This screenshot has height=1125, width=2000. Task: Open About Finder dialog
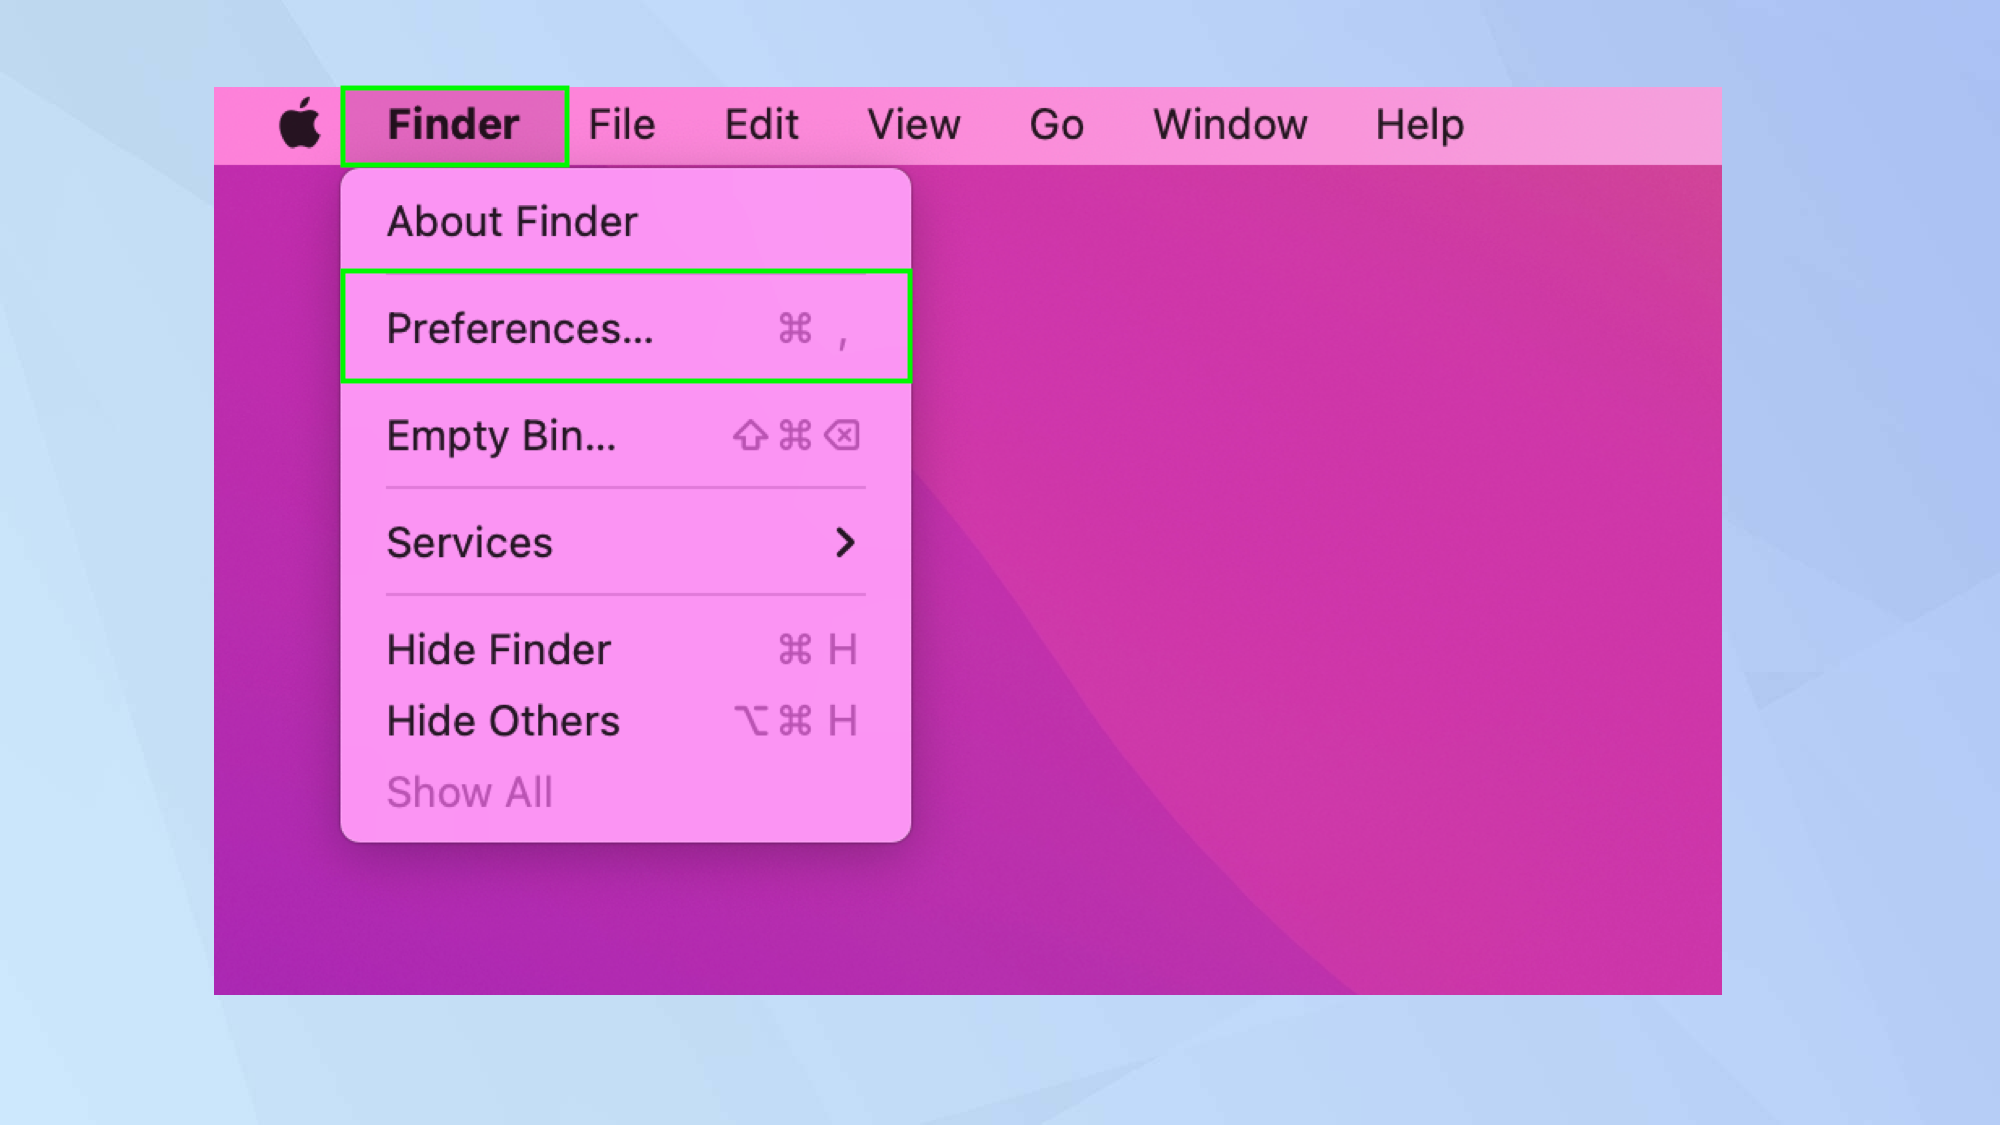511,221
